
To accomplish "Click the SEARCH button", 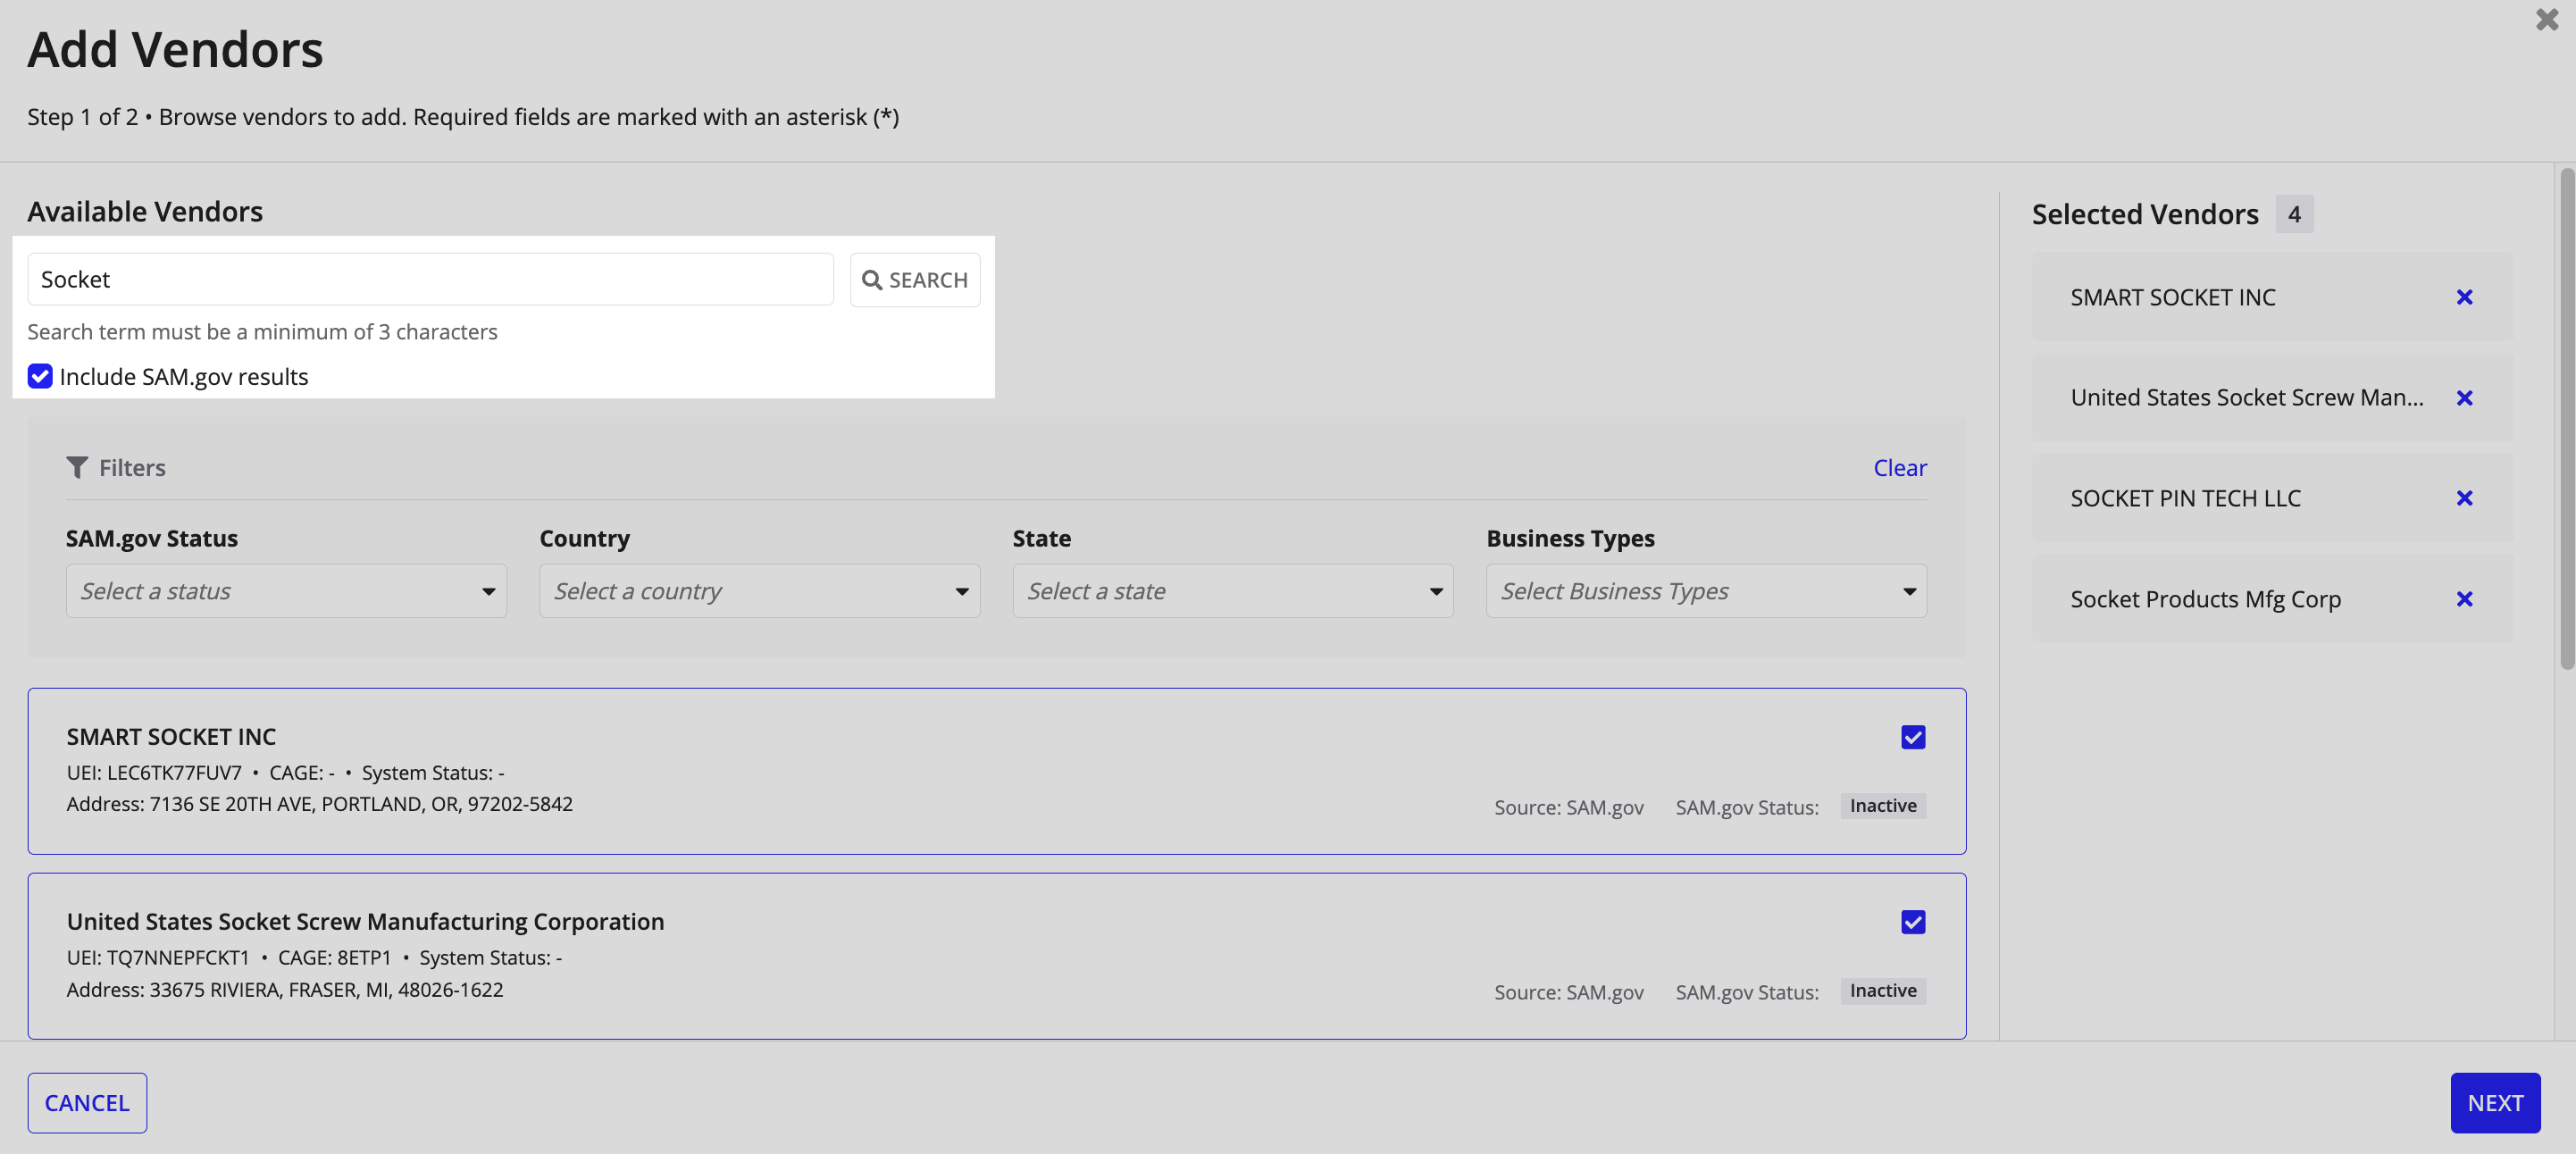I will coord(915,280).
